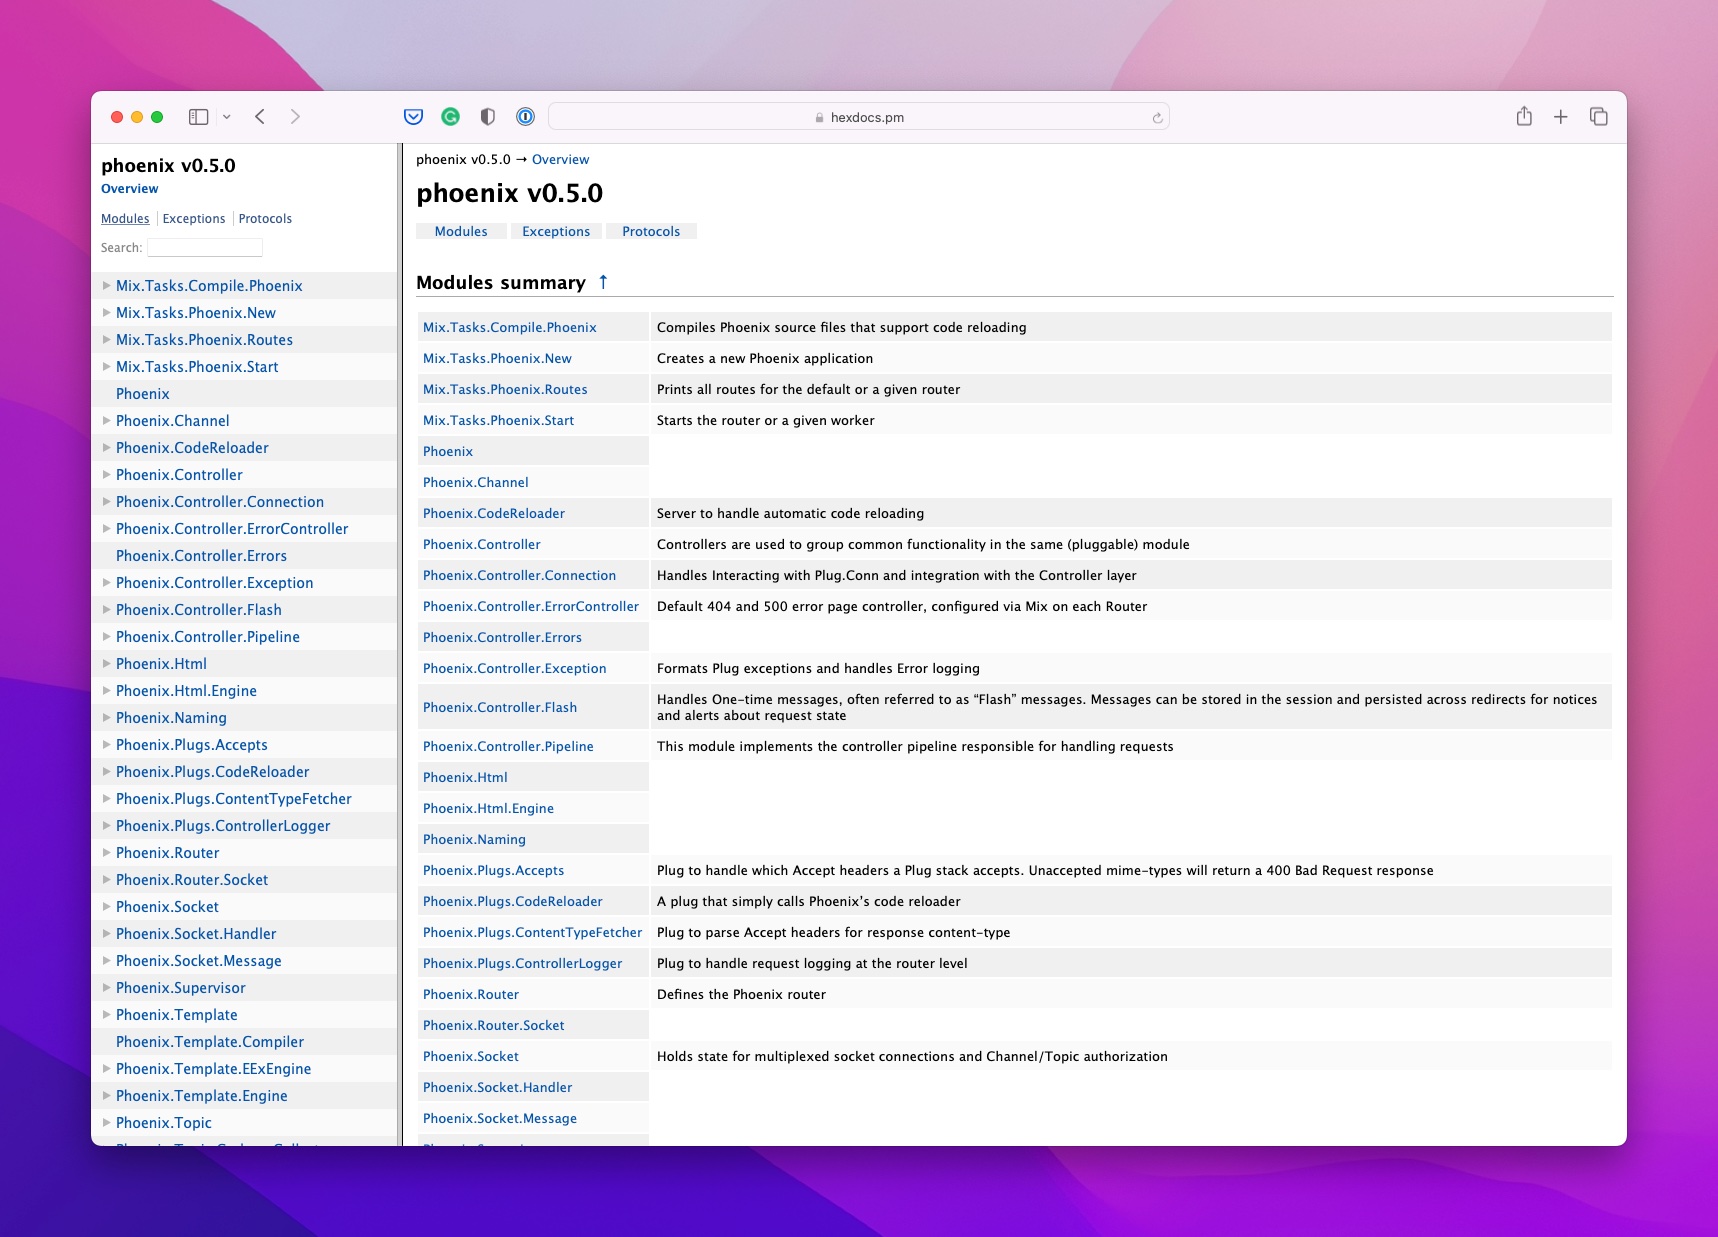Image resolution: width=1718 pixels, height=1237 pixels.
Task: Open Phoenix in the sidebar list
Action: point(143,394)
